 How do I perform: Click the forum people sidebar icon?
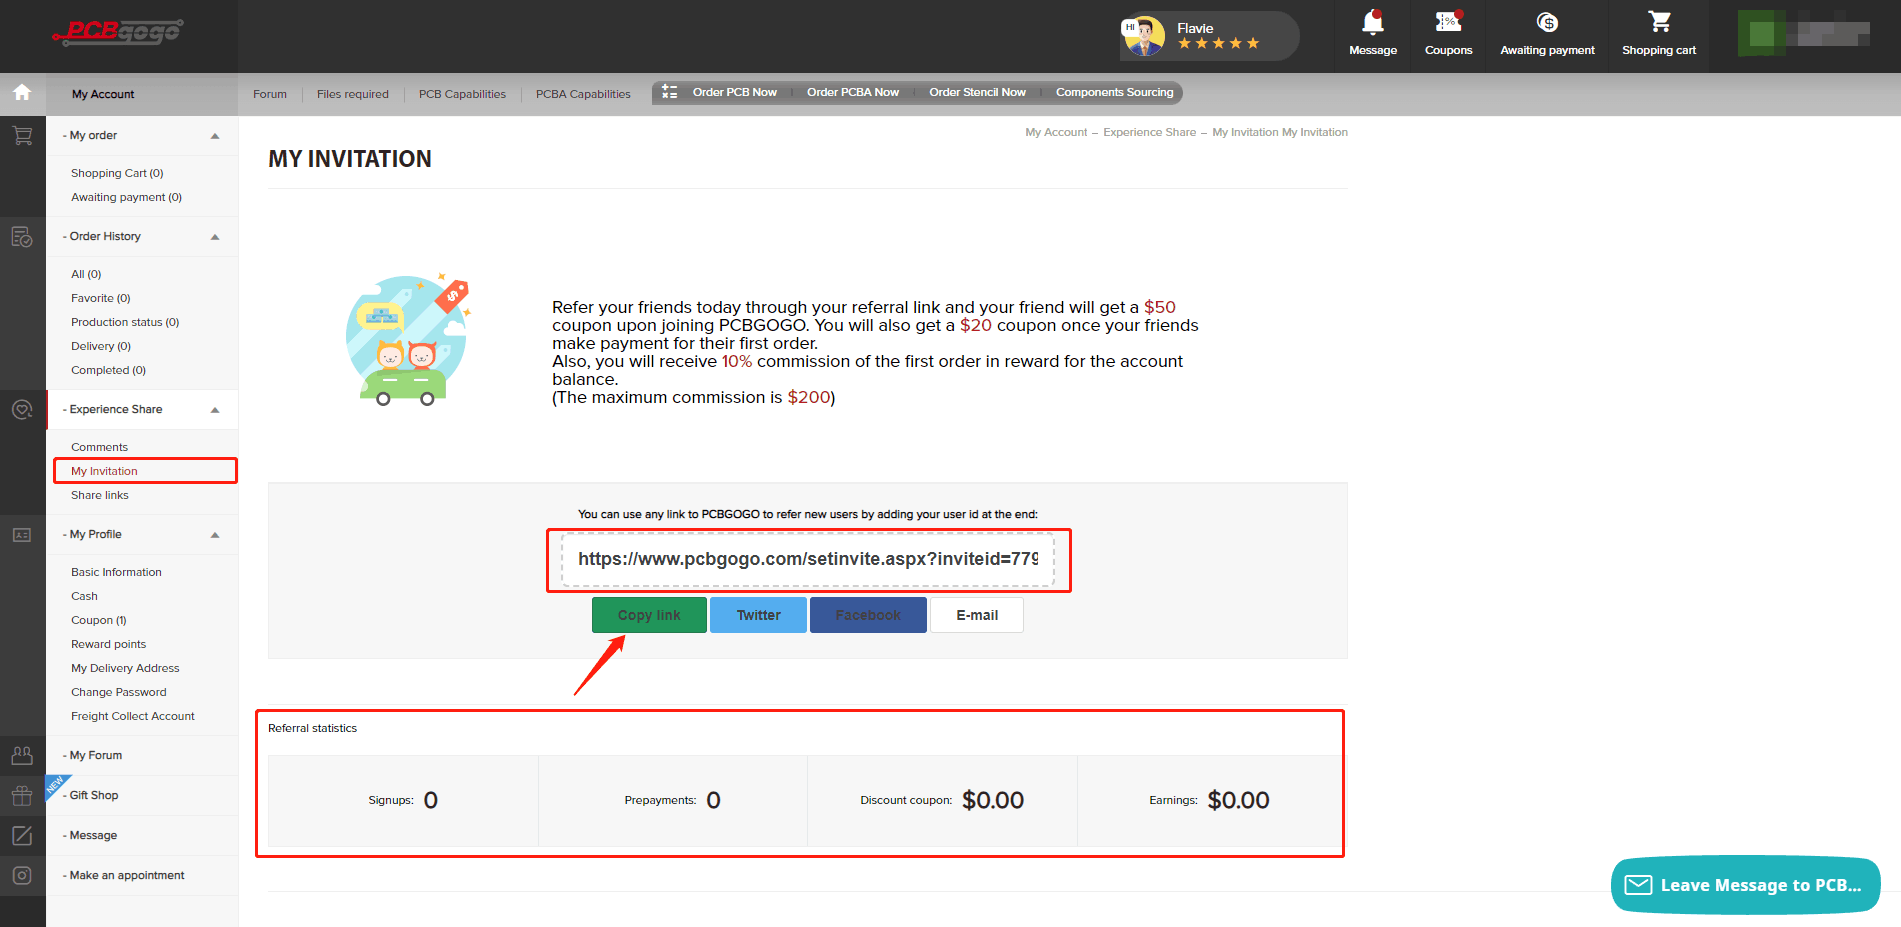[x=22, y=755]
